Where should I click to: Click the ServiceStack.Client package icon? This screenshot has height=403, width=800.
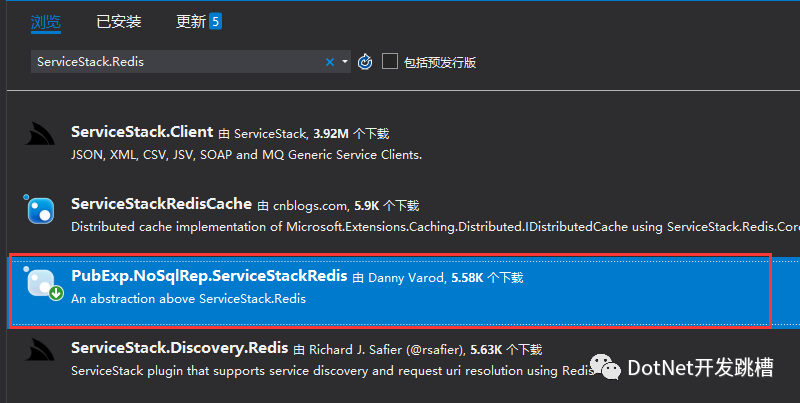pos(40,134)
